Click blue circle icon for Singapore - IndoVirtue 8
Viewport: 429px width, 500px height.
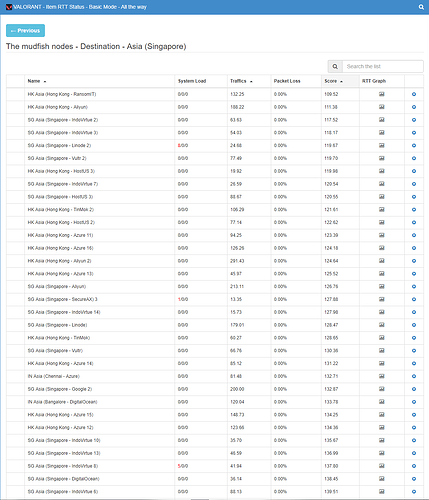tap(414, 466)
